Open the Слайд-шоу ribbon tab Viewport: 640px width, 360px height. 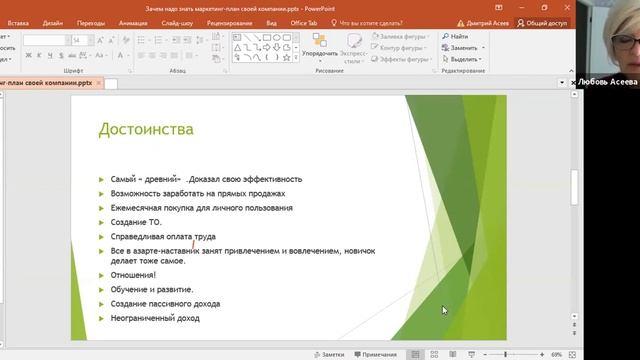177,23
